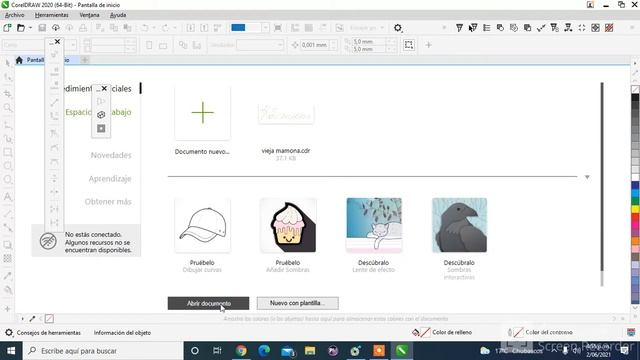Select the Crop tool in toolbox

pyautogui.click(x=7, y=93)
